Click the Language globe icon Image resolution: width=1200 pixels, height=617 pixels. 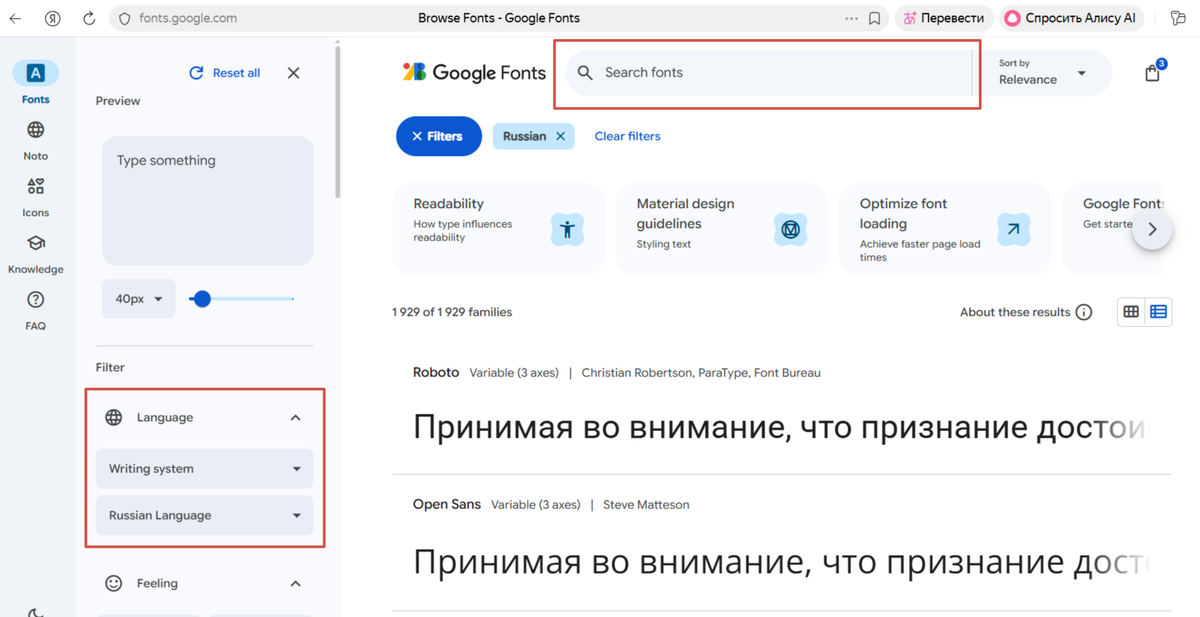click(x=114, y=418)
